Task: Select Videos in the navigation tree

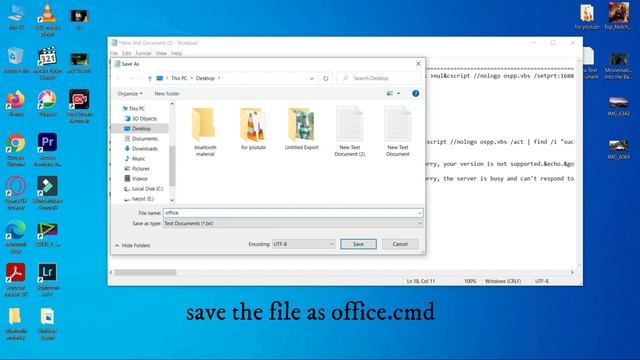Action: (140, 179)
